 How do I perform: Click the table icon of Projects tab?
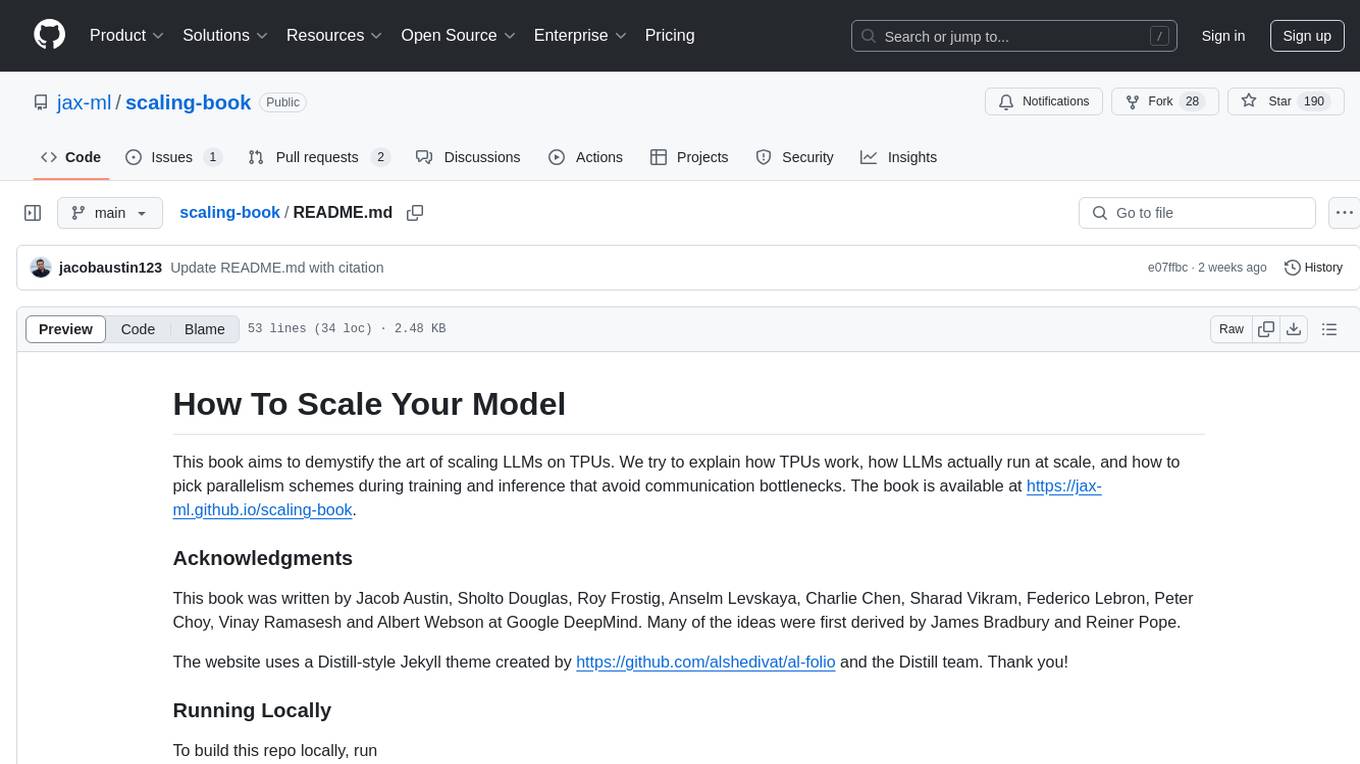658,157
